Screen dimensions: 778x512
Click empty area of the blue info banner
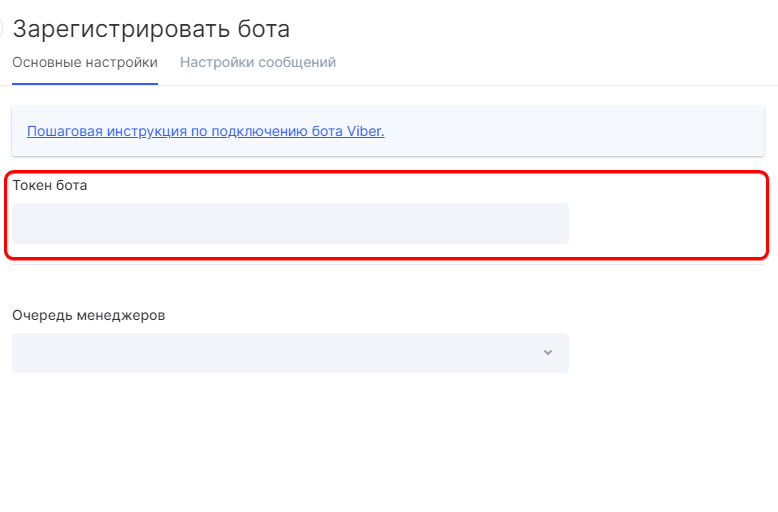[571, 131]
